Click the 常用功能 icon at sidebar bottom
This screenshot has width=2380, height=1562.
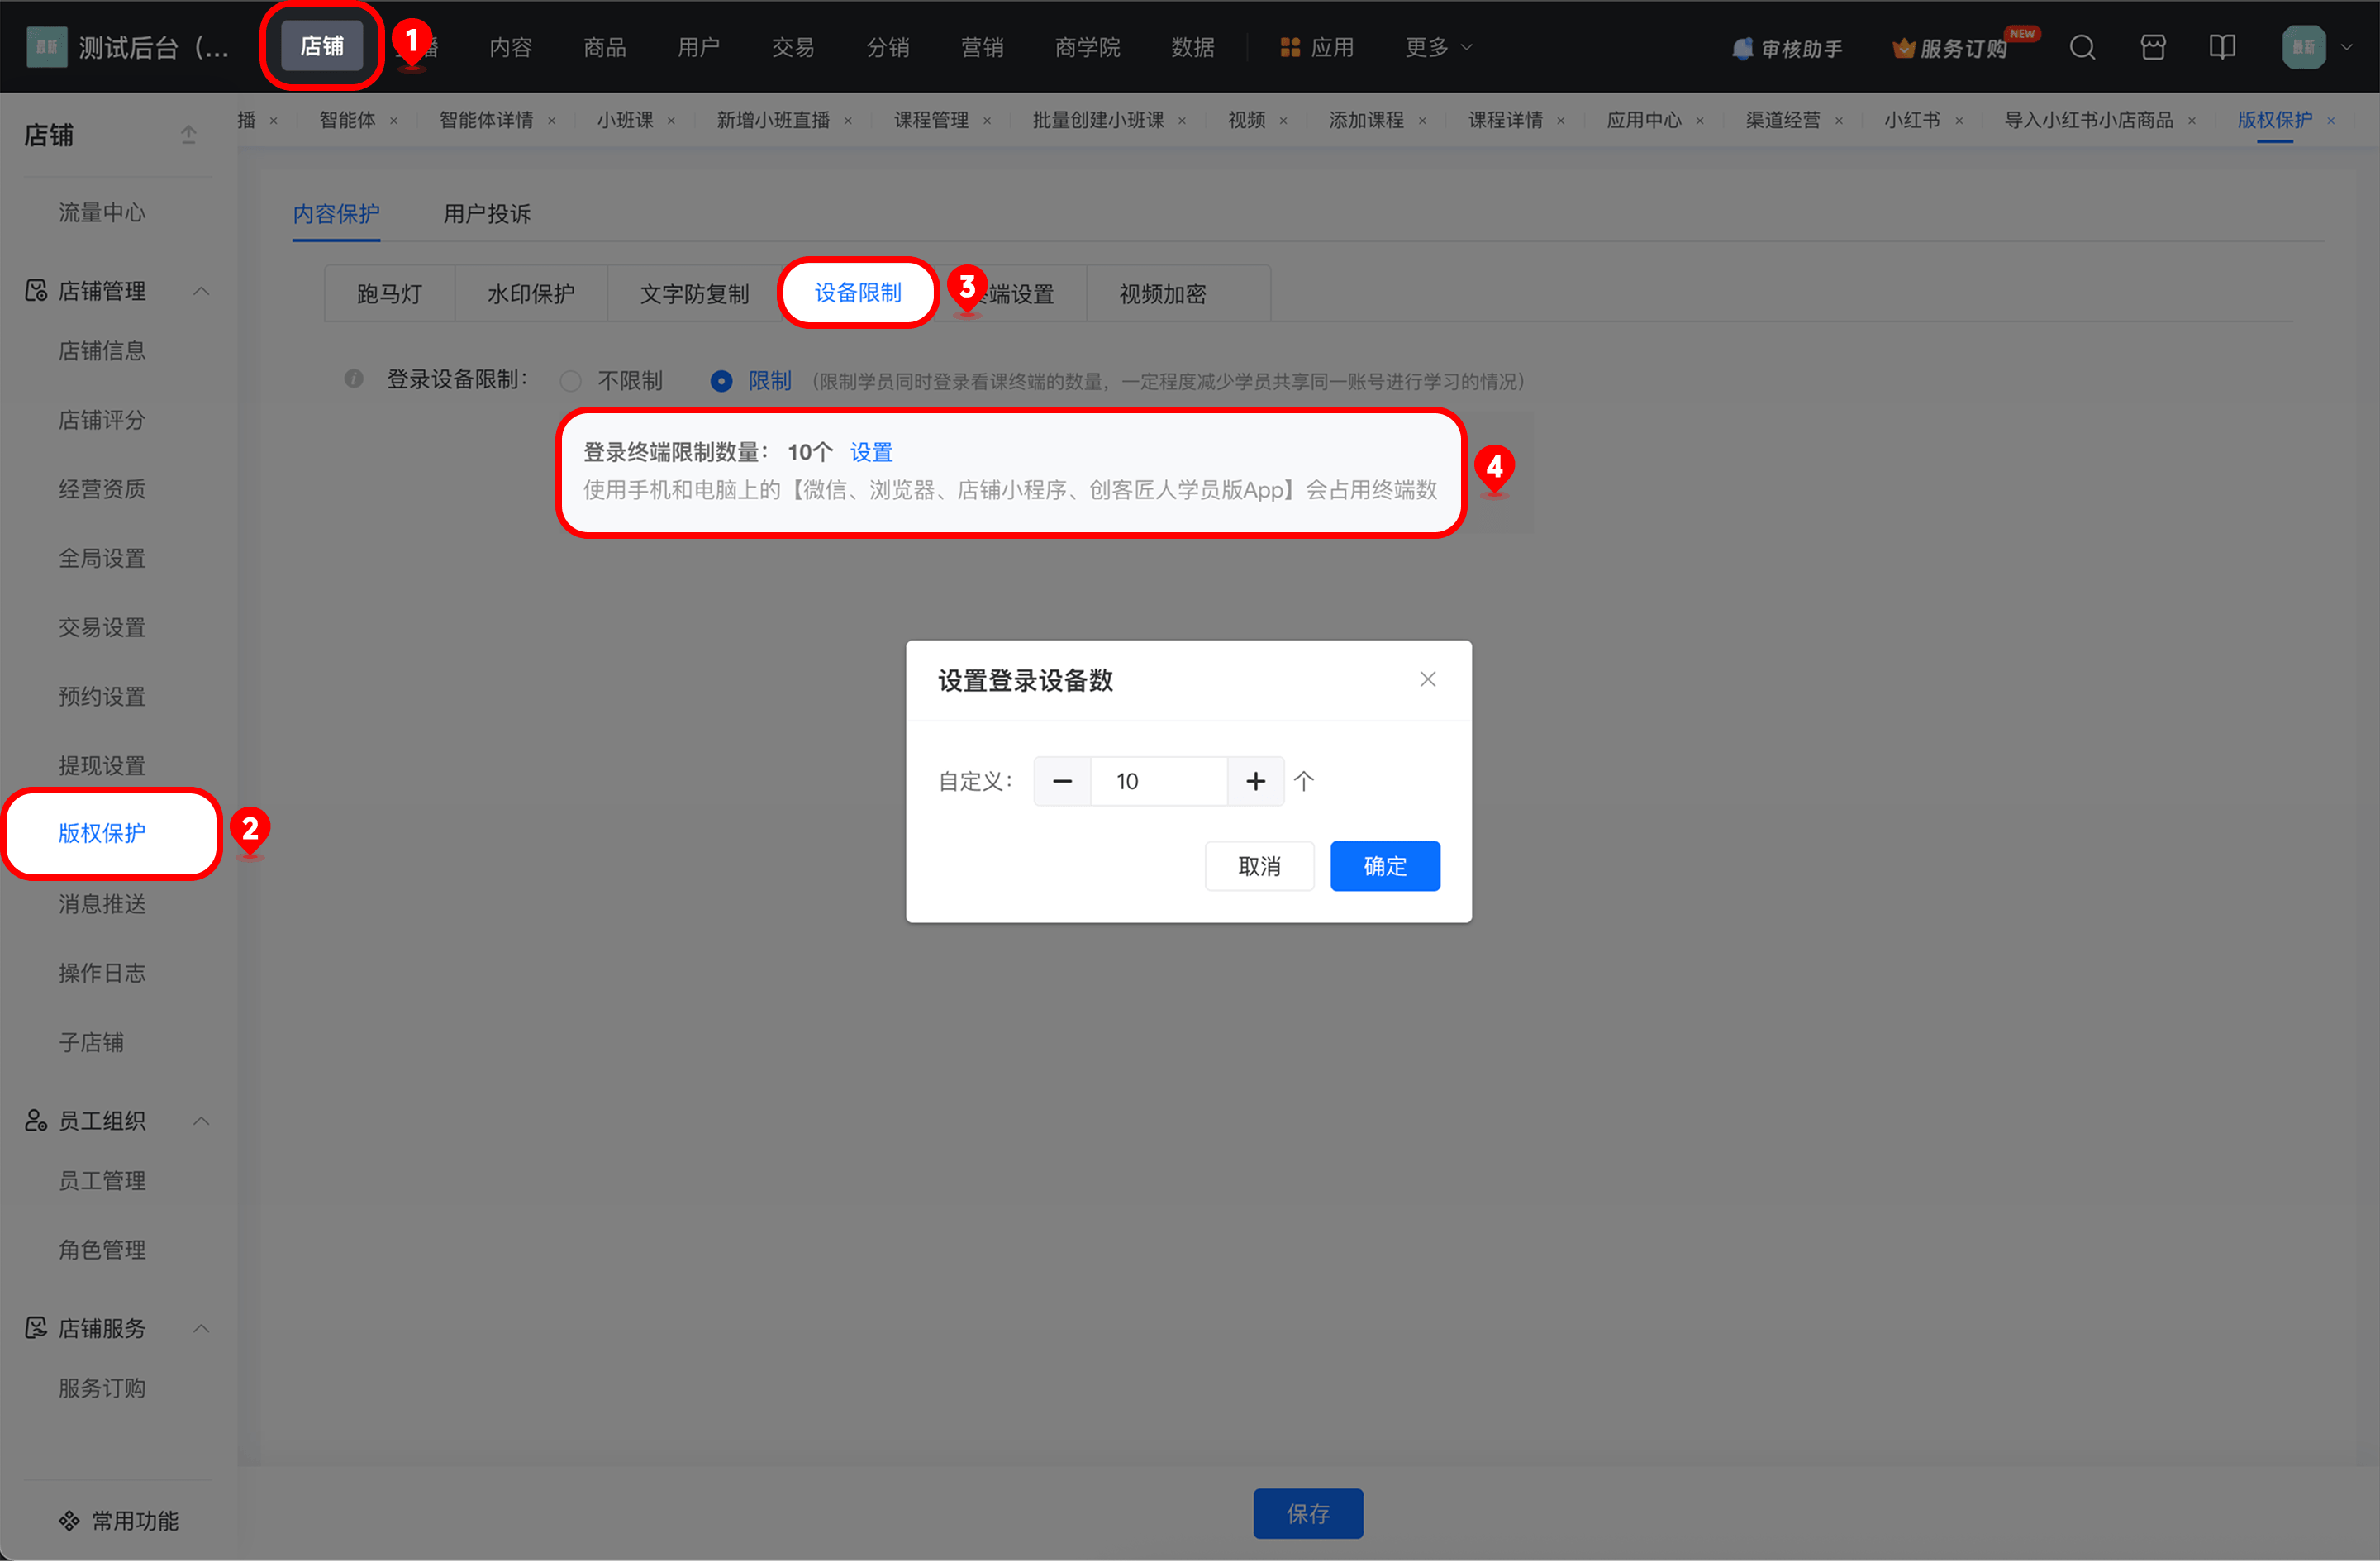coord(69,1521)
